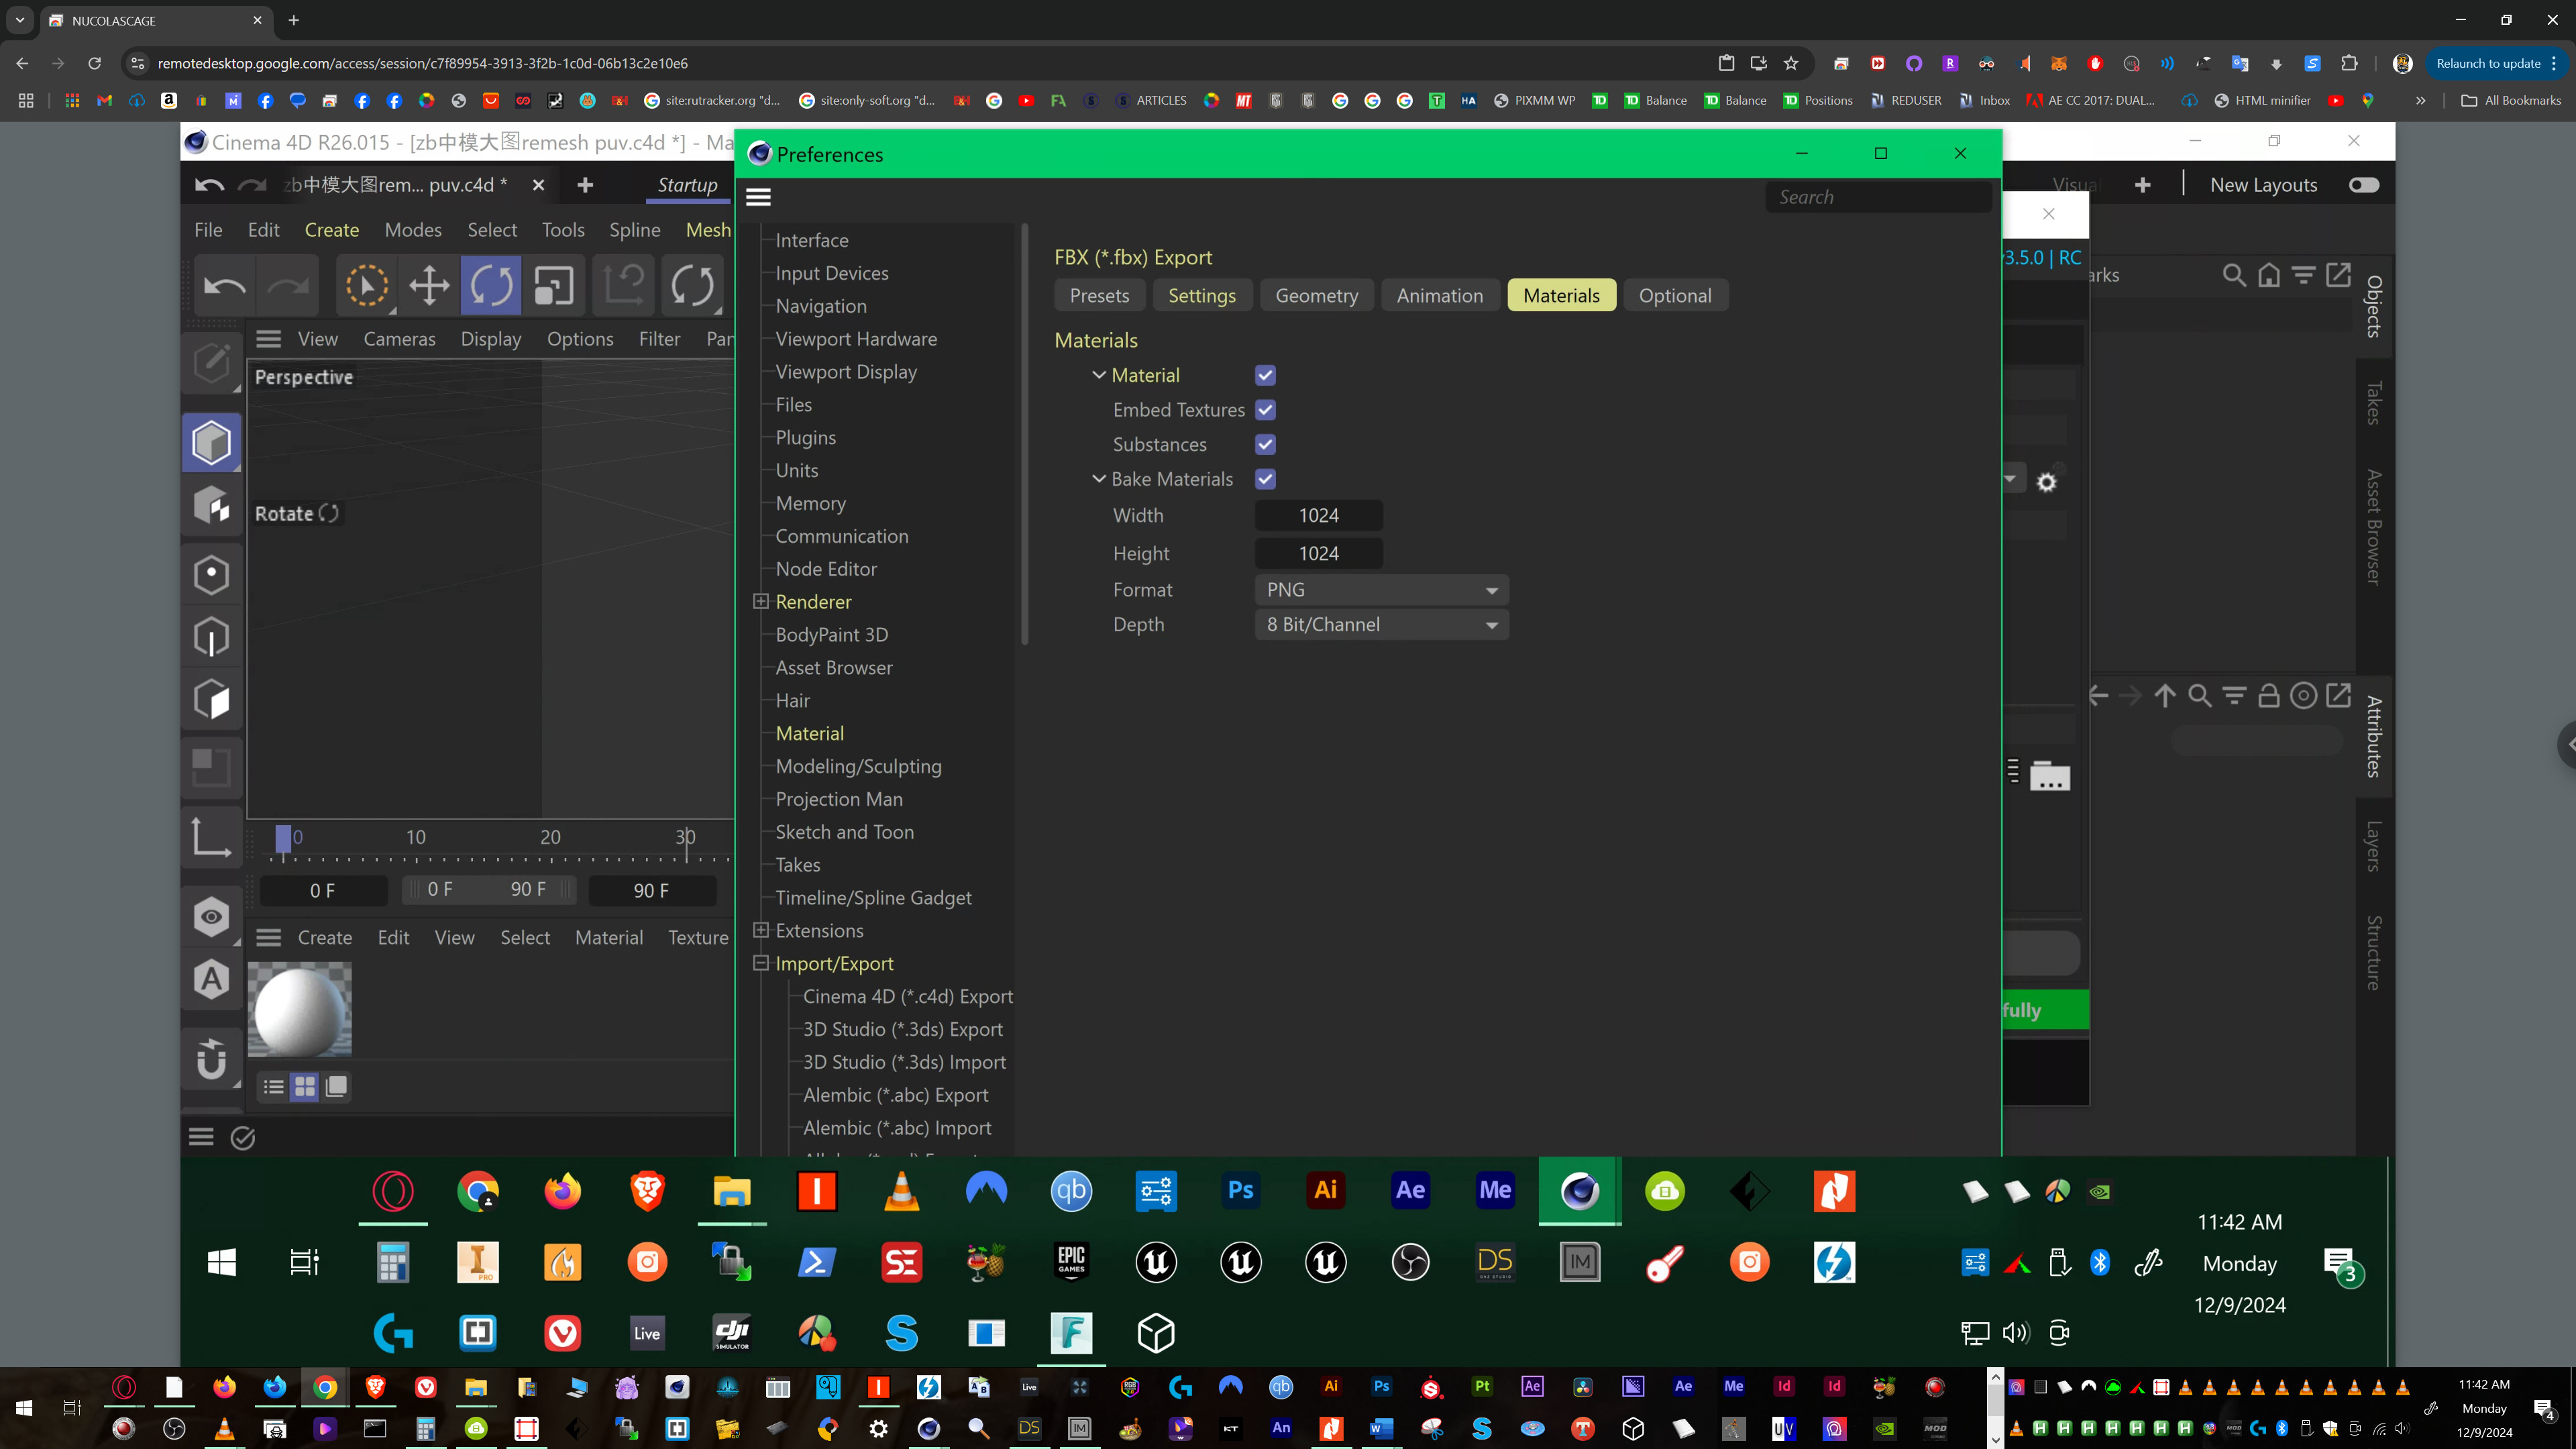Click the Preferences Search field
The width and height of the screenshot is (2576, 1449).
[1878, 197]
